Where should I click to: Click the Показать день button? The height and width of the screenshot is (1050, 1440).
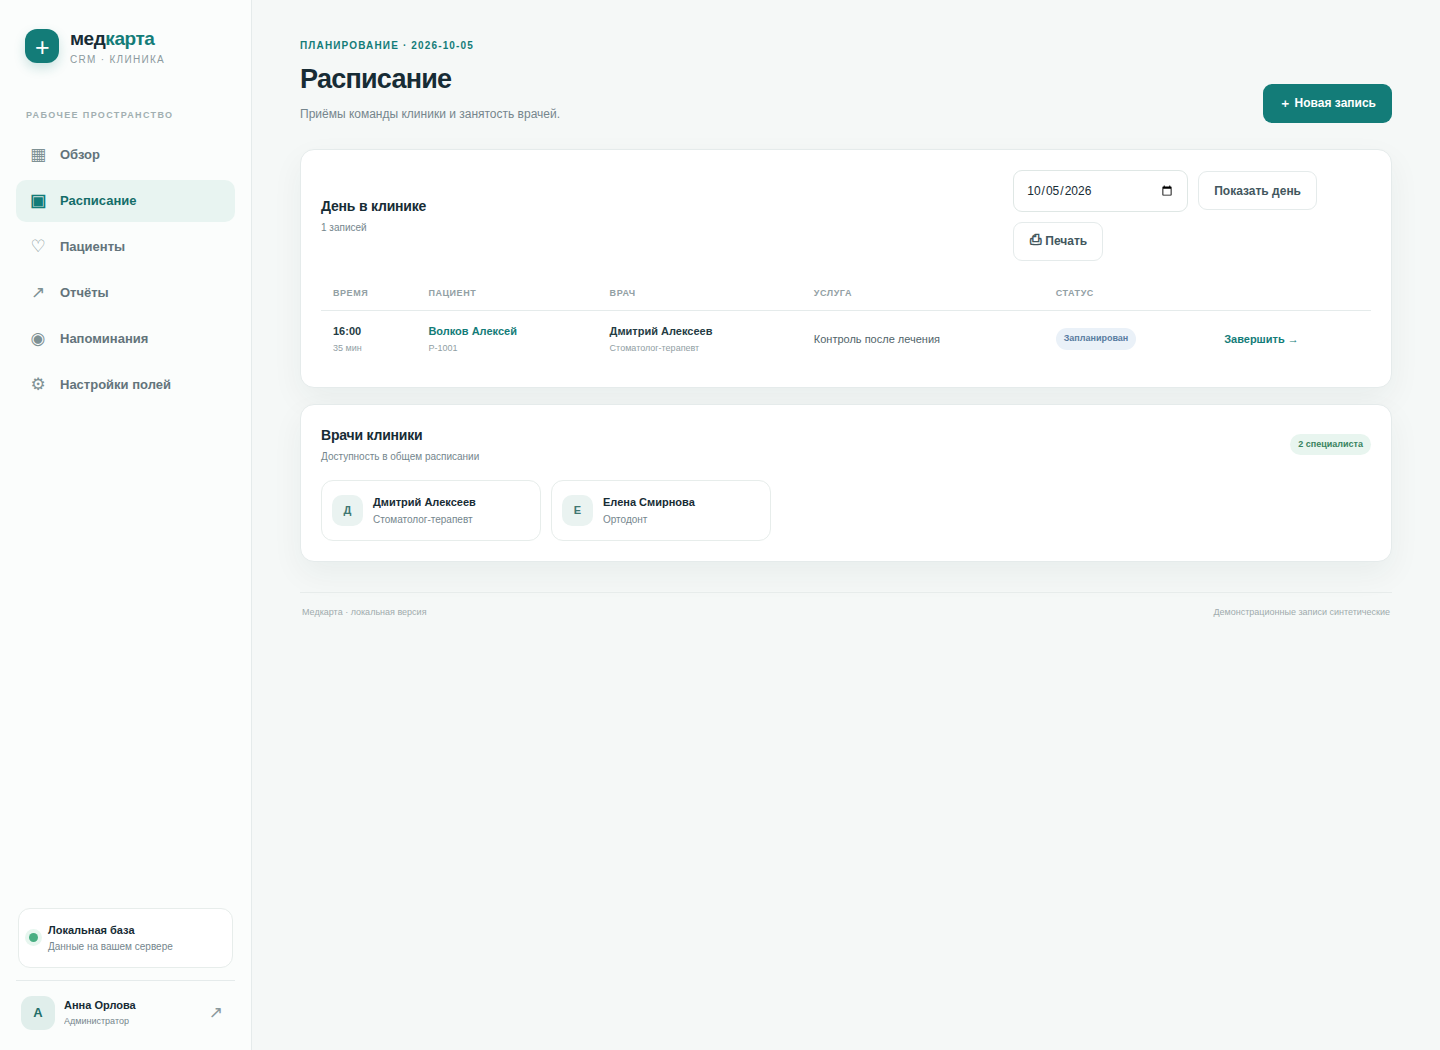coord(1257,191)
